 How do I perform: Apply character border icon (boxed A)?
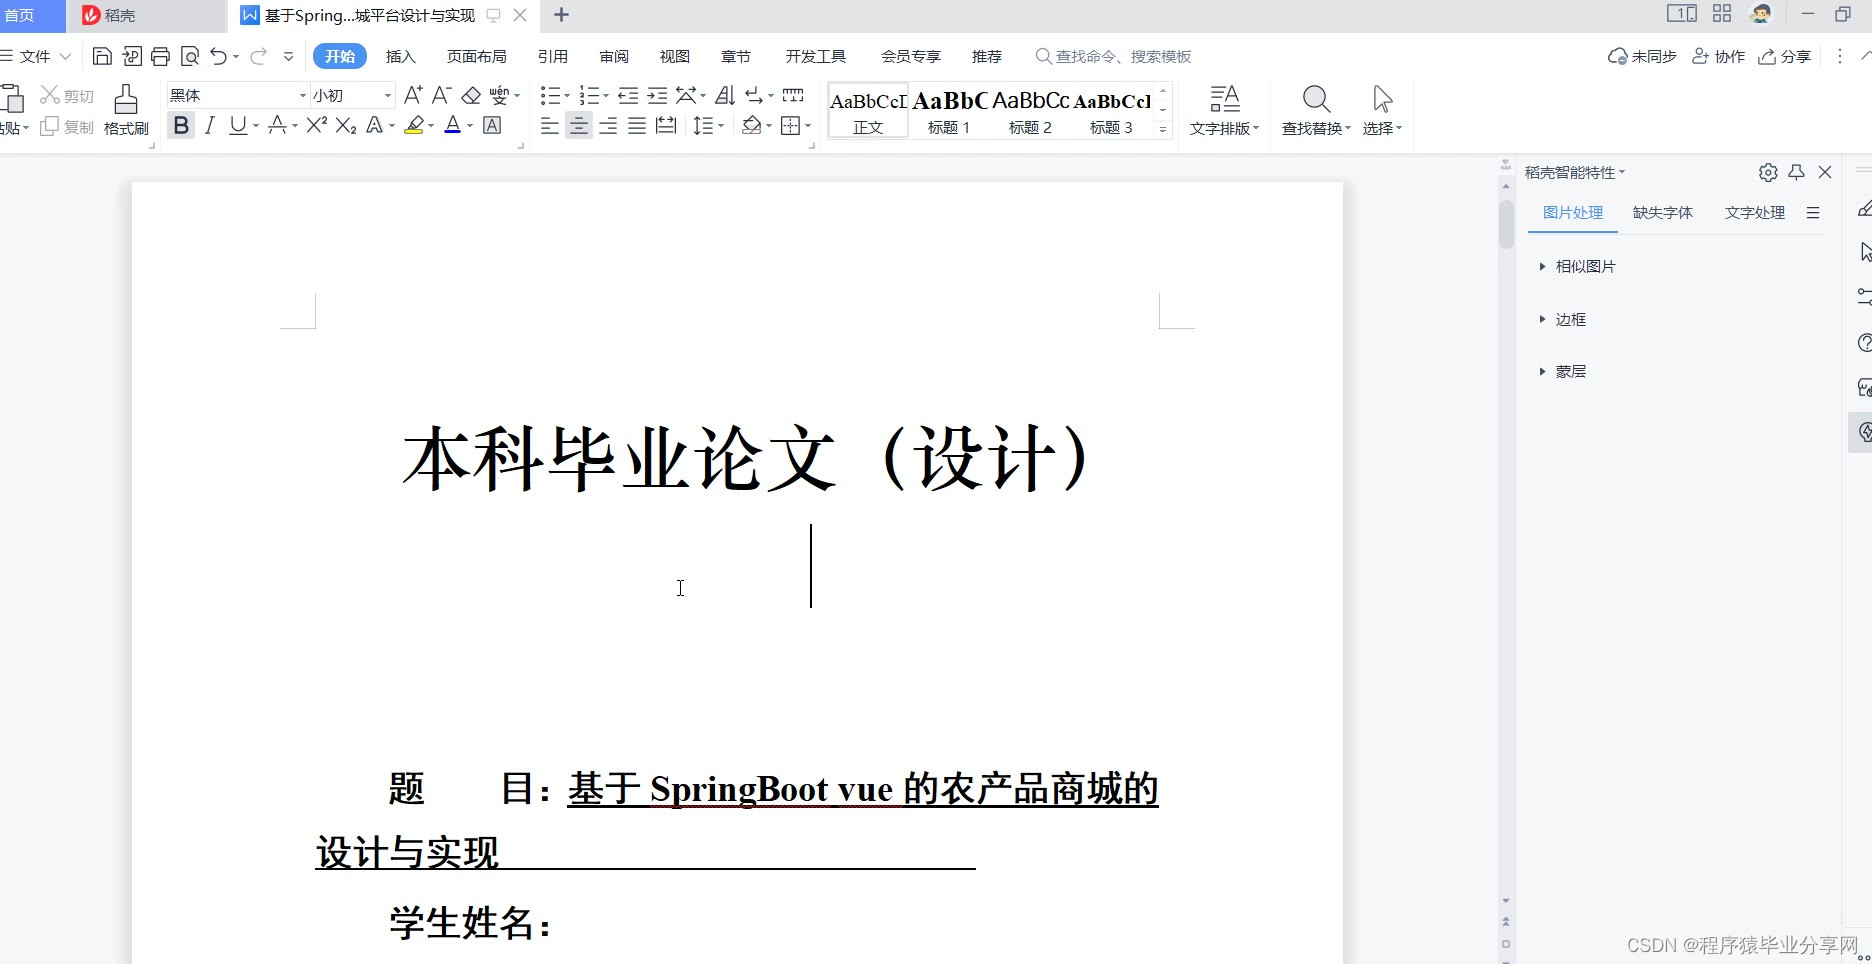click(x=492, y=125)
